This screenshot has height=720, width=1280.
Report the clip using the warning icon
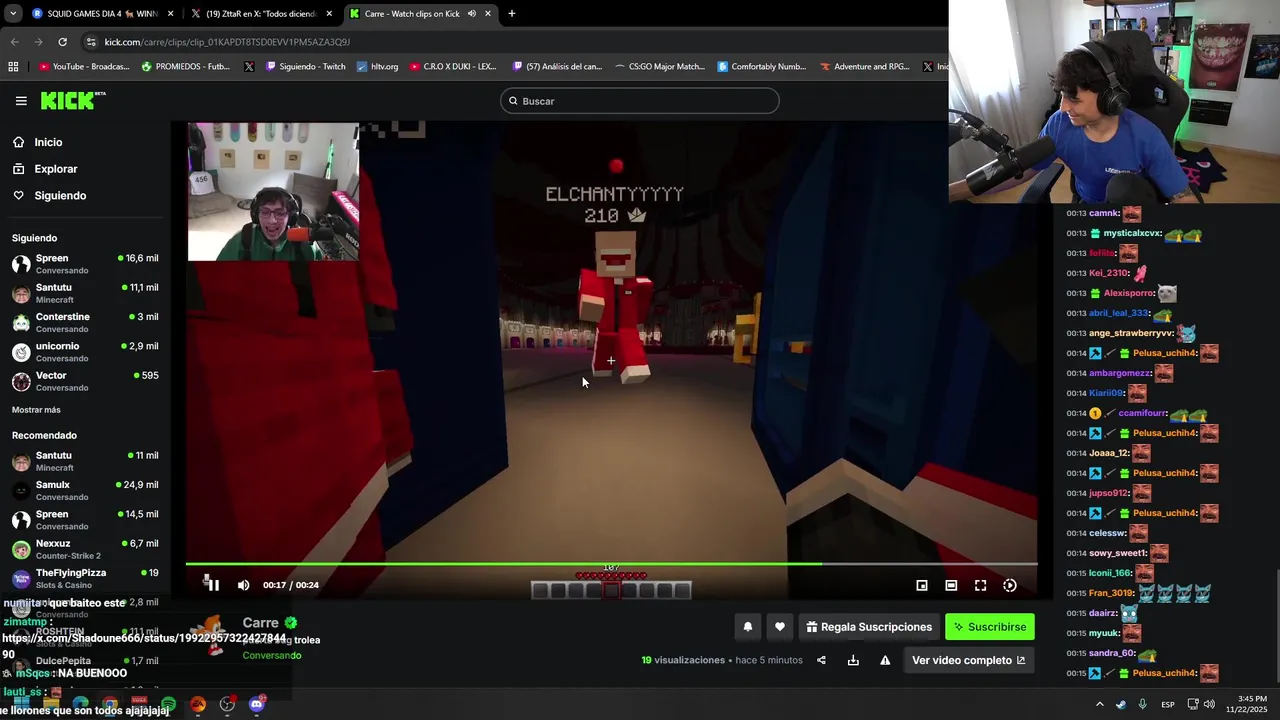(885, 660)
